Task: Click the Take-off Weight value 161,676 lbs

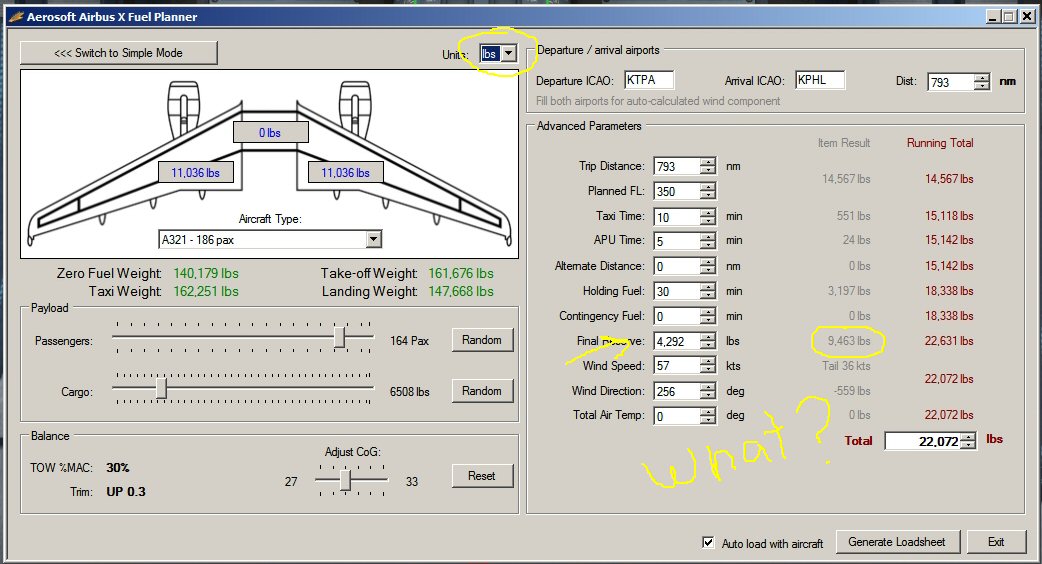Action: click(461, 274)
